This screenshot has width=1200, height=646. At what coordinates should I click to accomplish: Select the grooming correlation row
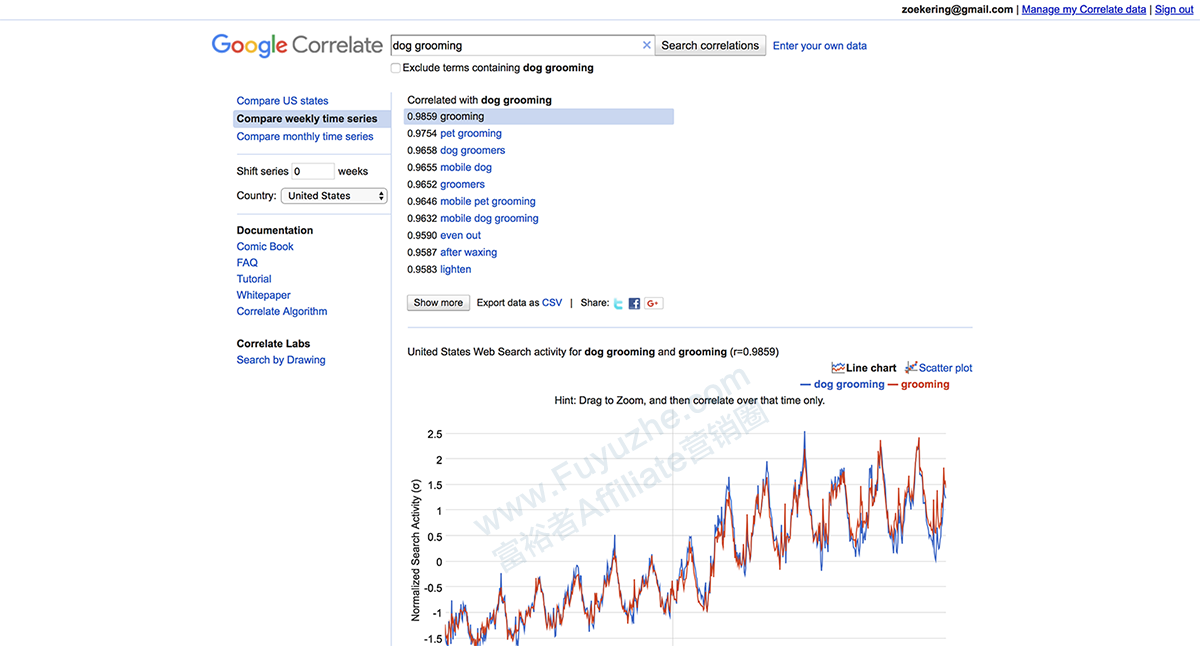pos(539,117)
